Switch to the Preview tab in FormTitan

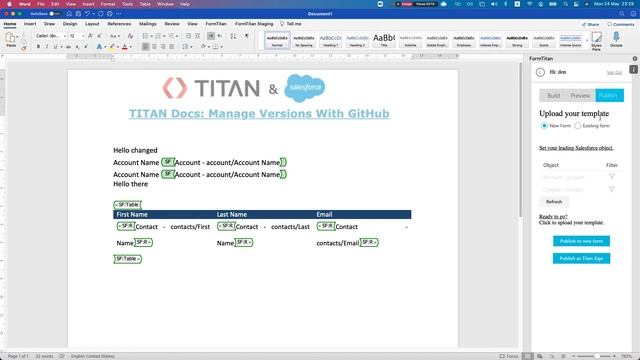click(580, 96)
